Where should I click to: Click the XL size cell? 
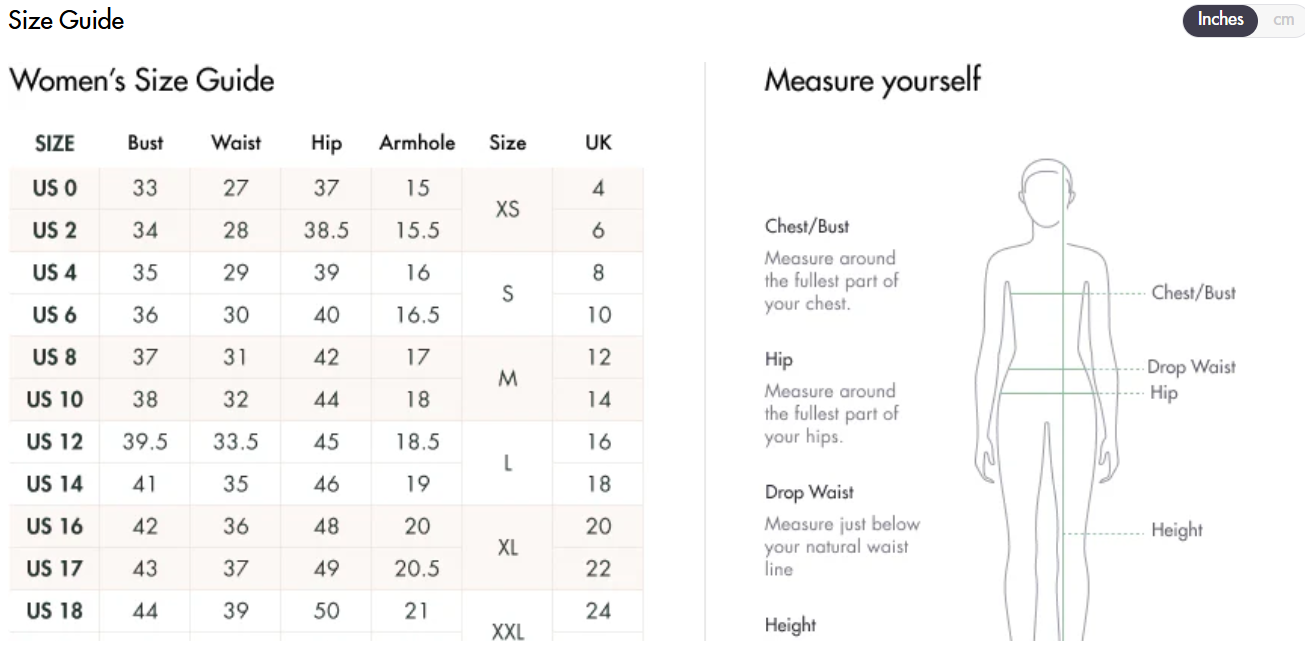click(x=507, y=547)
